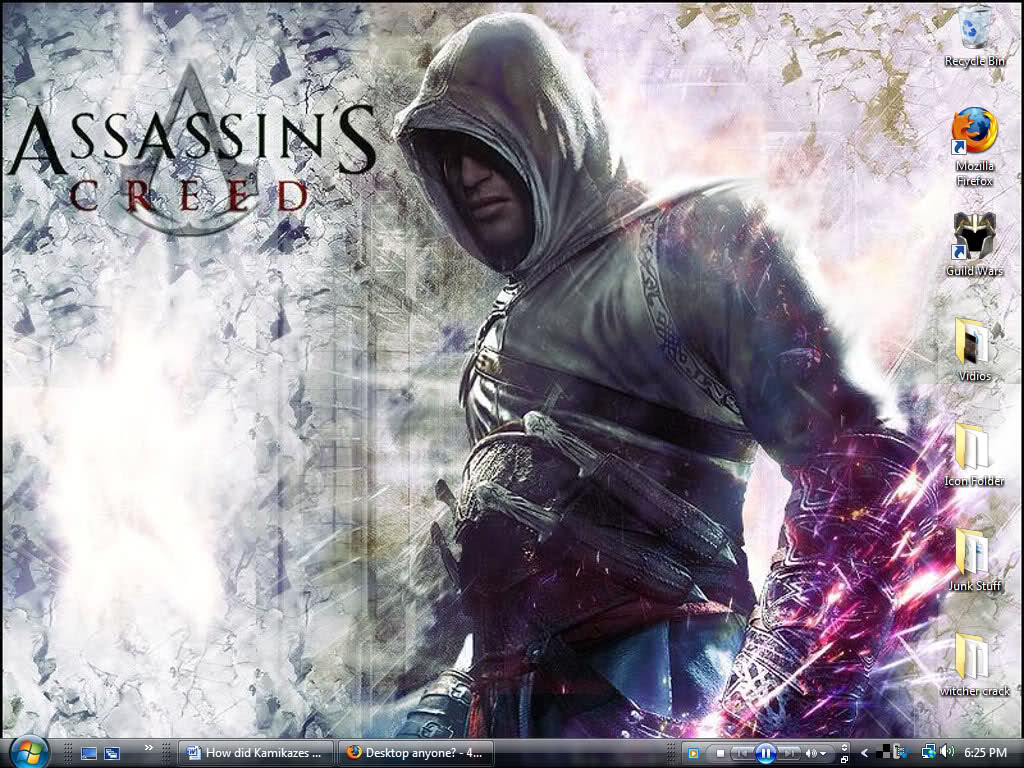Skip to the previous track in Media Player toolbar
The width and height of the screenshot is (1024, 768).
click(x=742, y=754)
